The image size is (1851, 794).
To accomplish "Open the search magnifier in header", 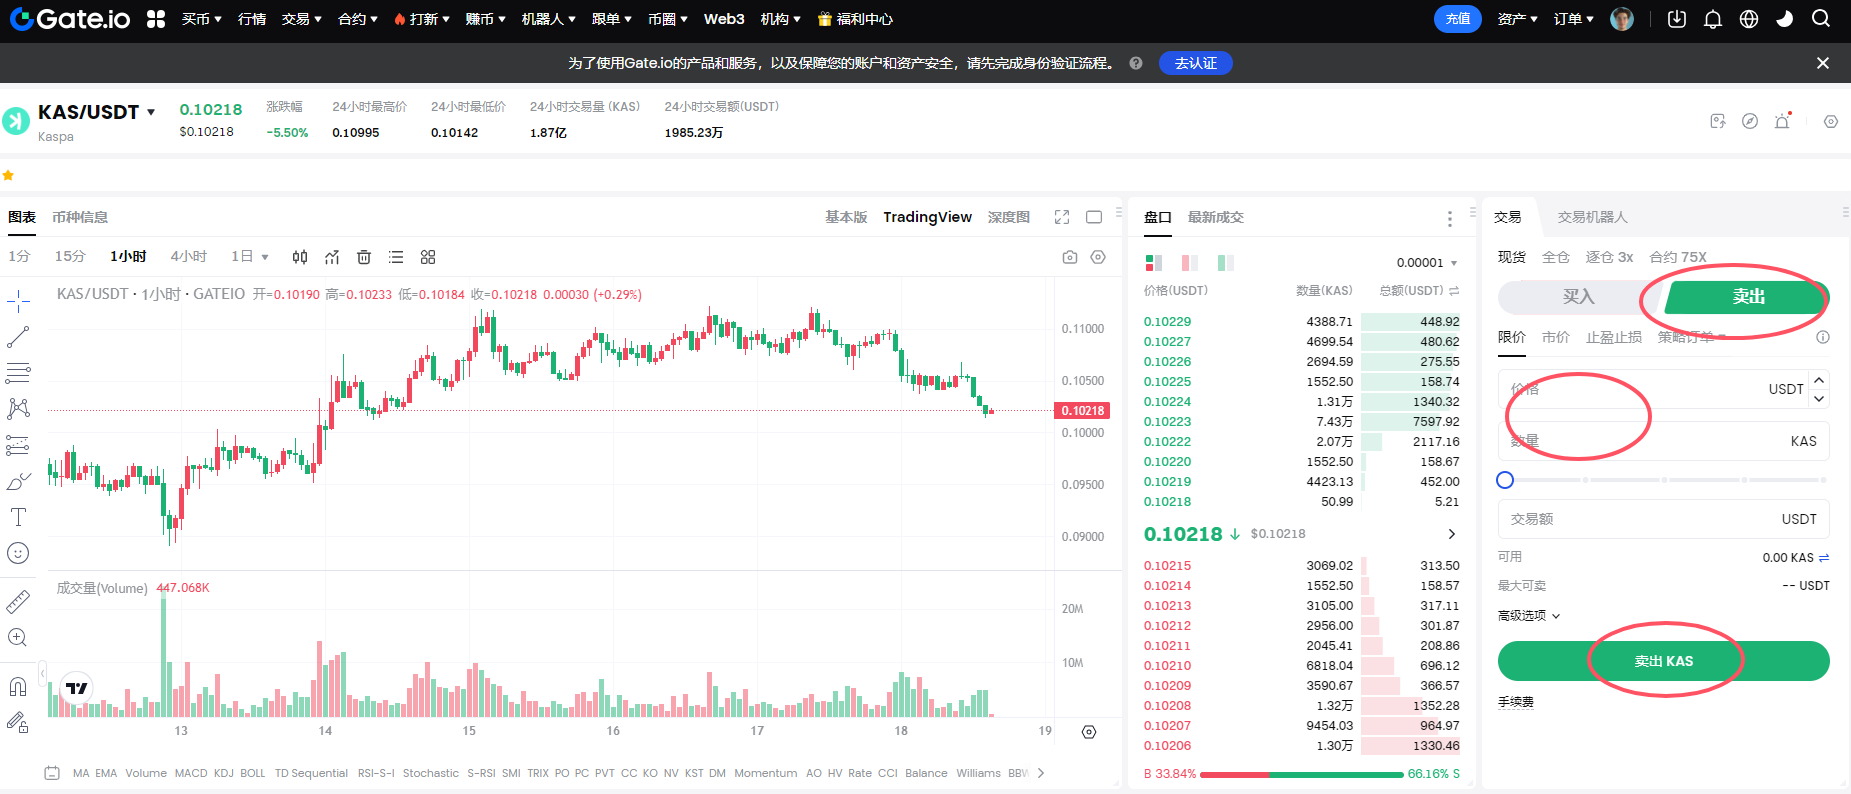I will point(1821,19).
